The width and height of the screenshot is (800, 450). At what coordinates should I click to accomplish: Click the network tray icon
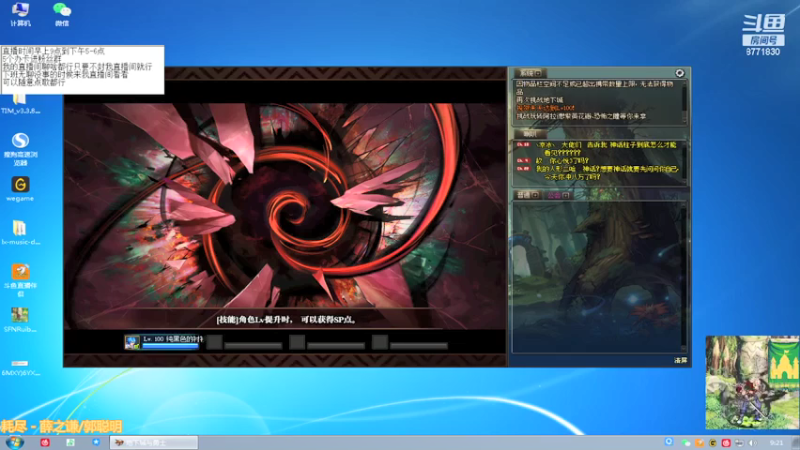[x=739, y=443]
